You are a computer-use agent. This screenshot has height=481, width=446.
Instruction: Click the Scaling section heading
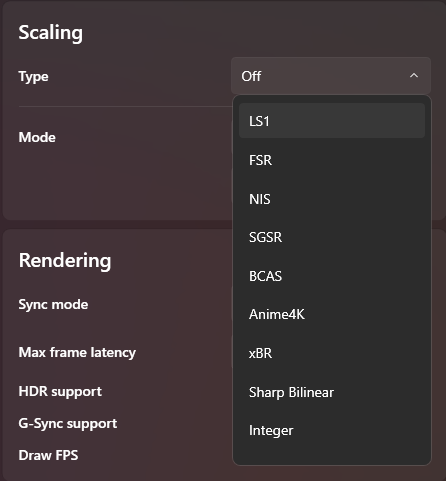pyautogui.click(x=51, y=33)
